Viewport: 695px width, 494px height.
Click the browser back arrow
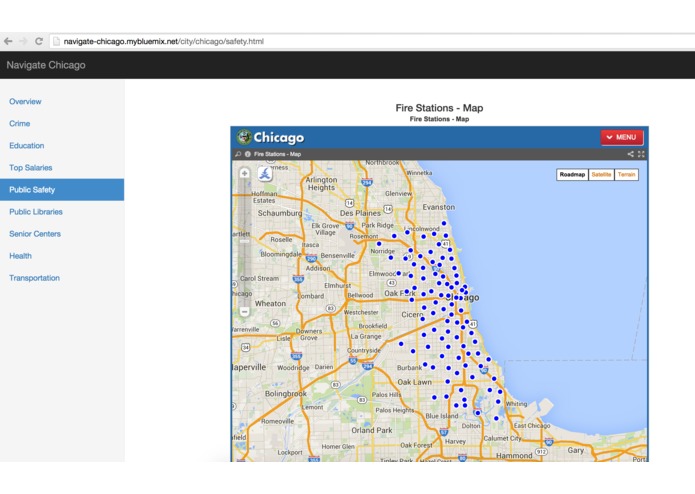(x=8, y=41)
